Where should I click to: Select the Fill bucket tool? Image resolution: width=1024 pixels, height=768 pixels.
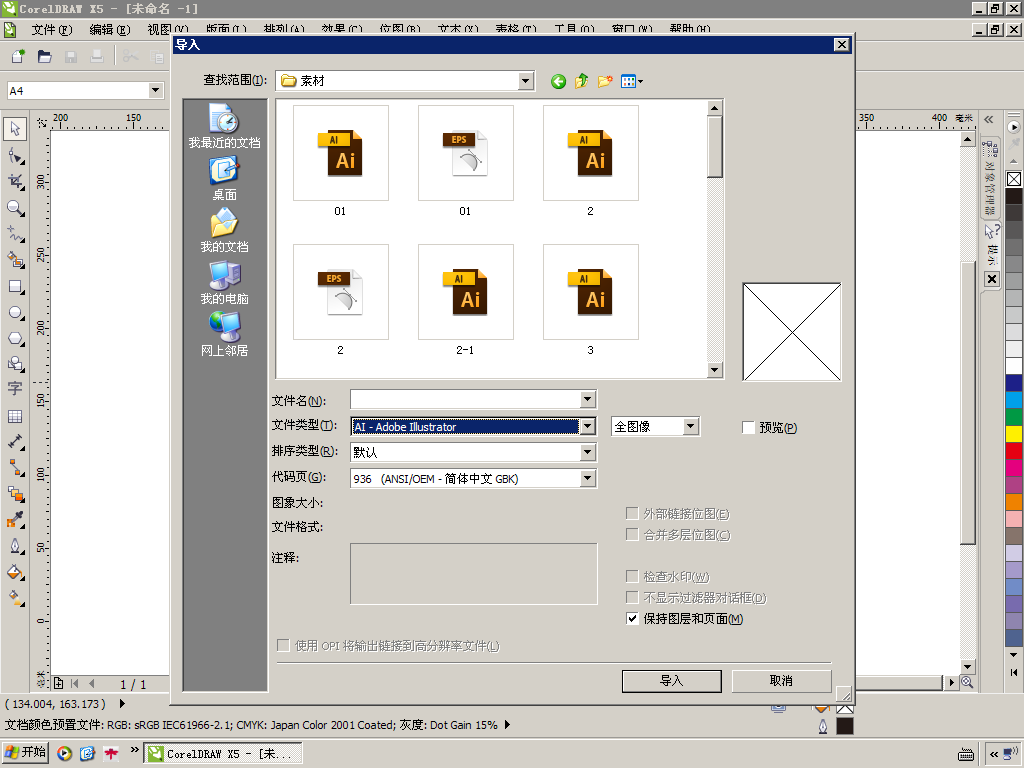coord(15,573)
